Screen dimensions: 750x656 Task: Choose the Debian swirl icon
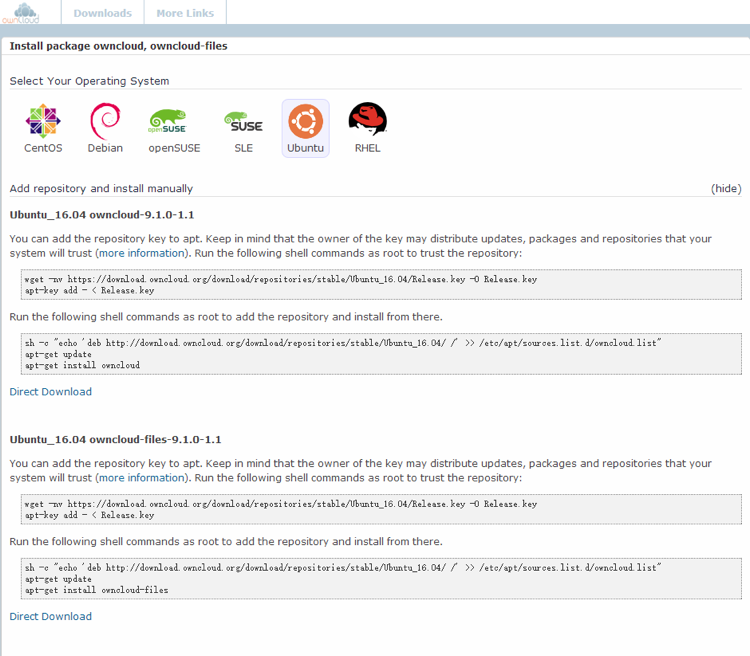(105, 121)
